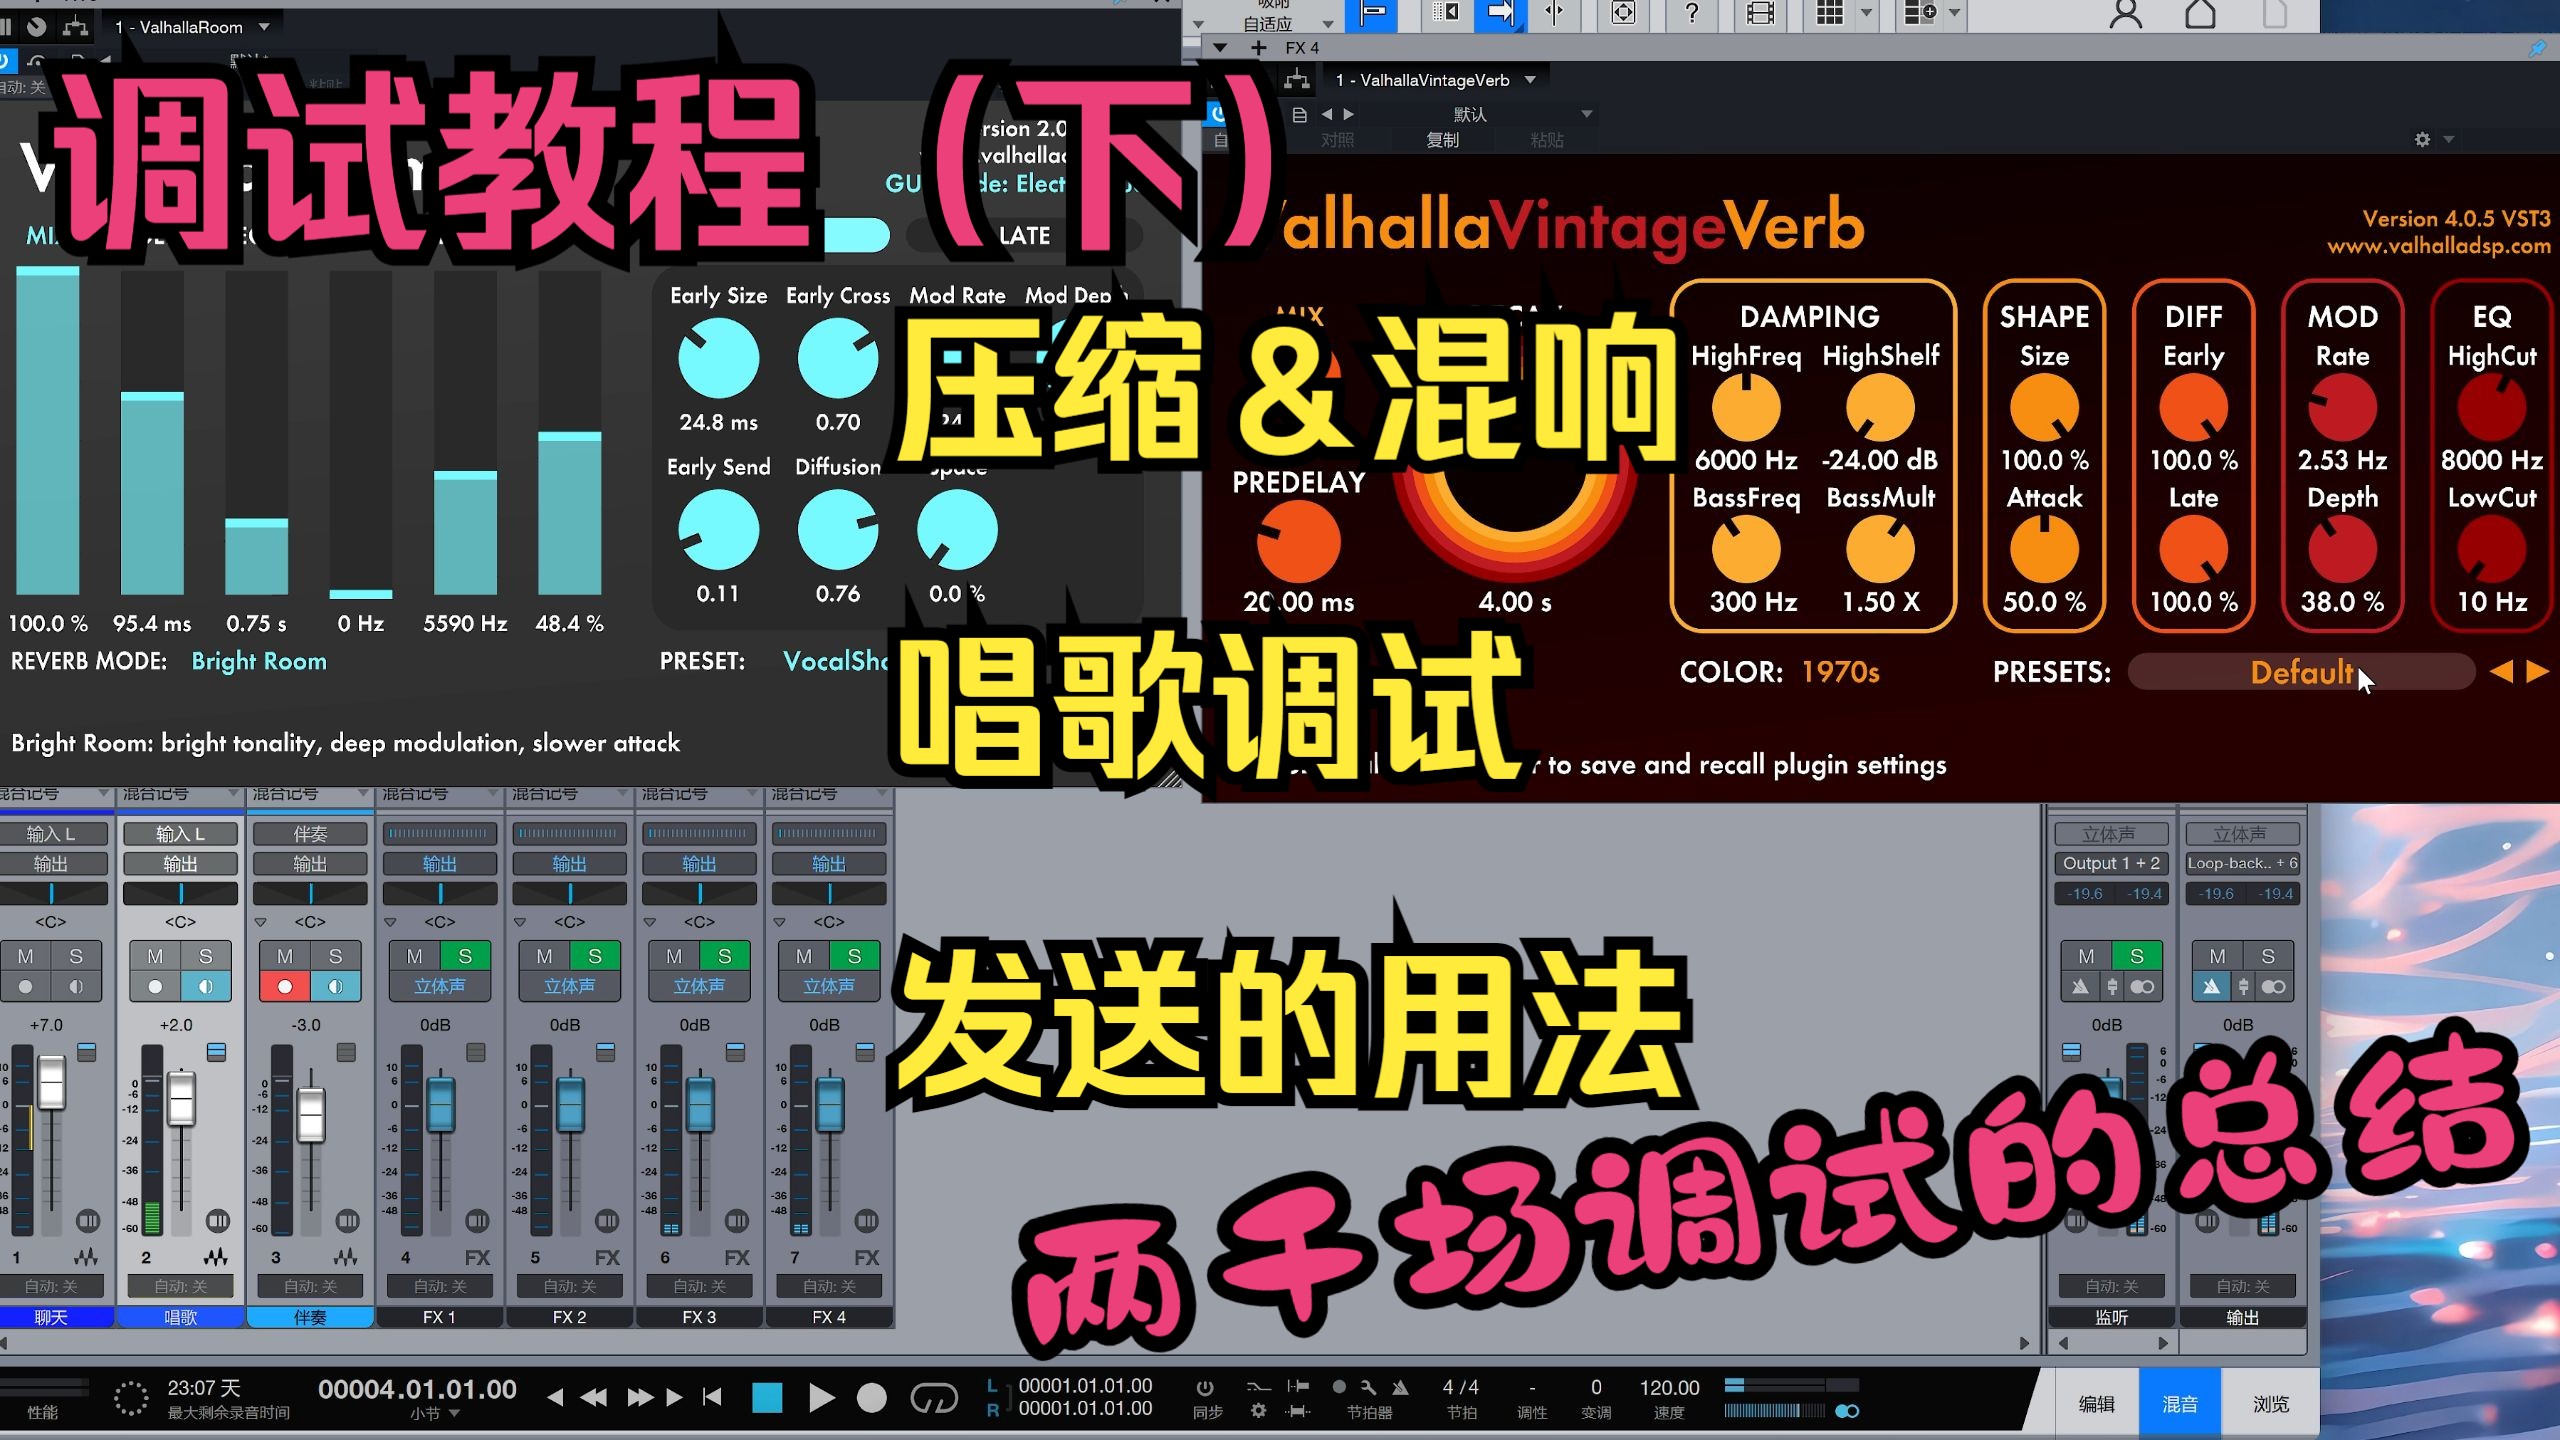Select the next VintageVerb preset arrow

(2537, 671)
